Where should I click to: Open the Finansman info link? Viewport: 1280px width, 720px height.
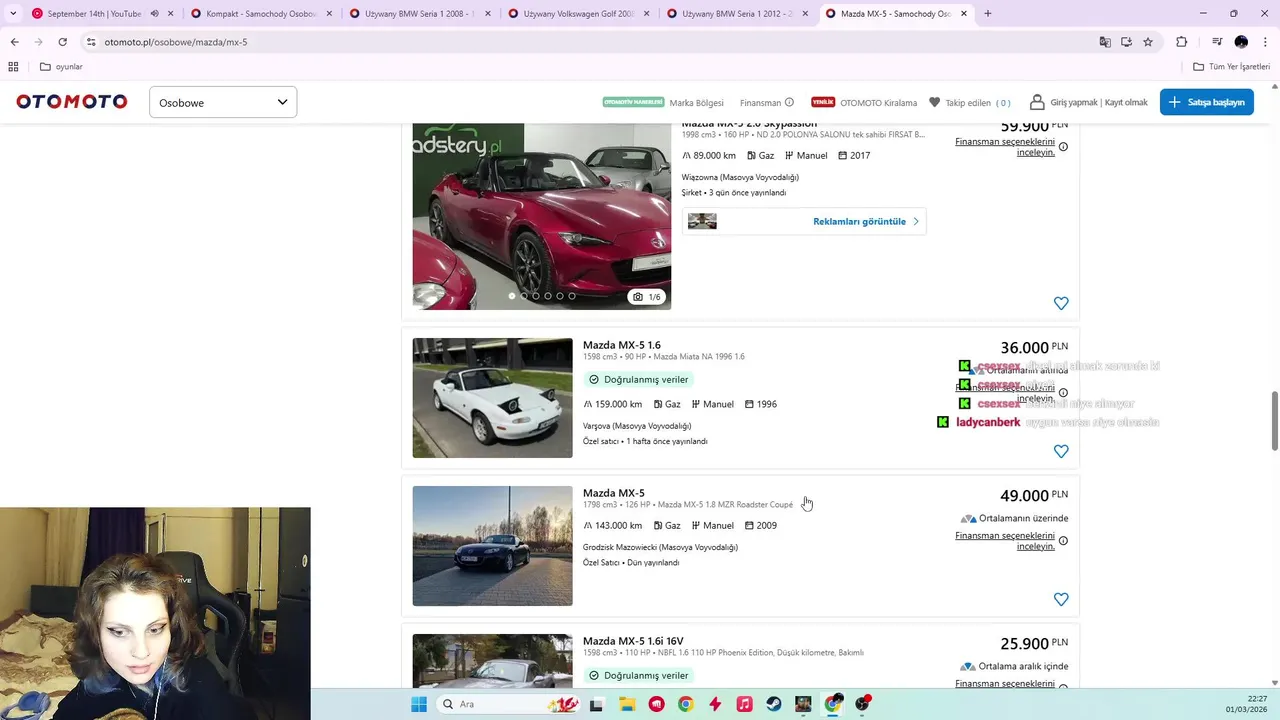click(767, 103)
